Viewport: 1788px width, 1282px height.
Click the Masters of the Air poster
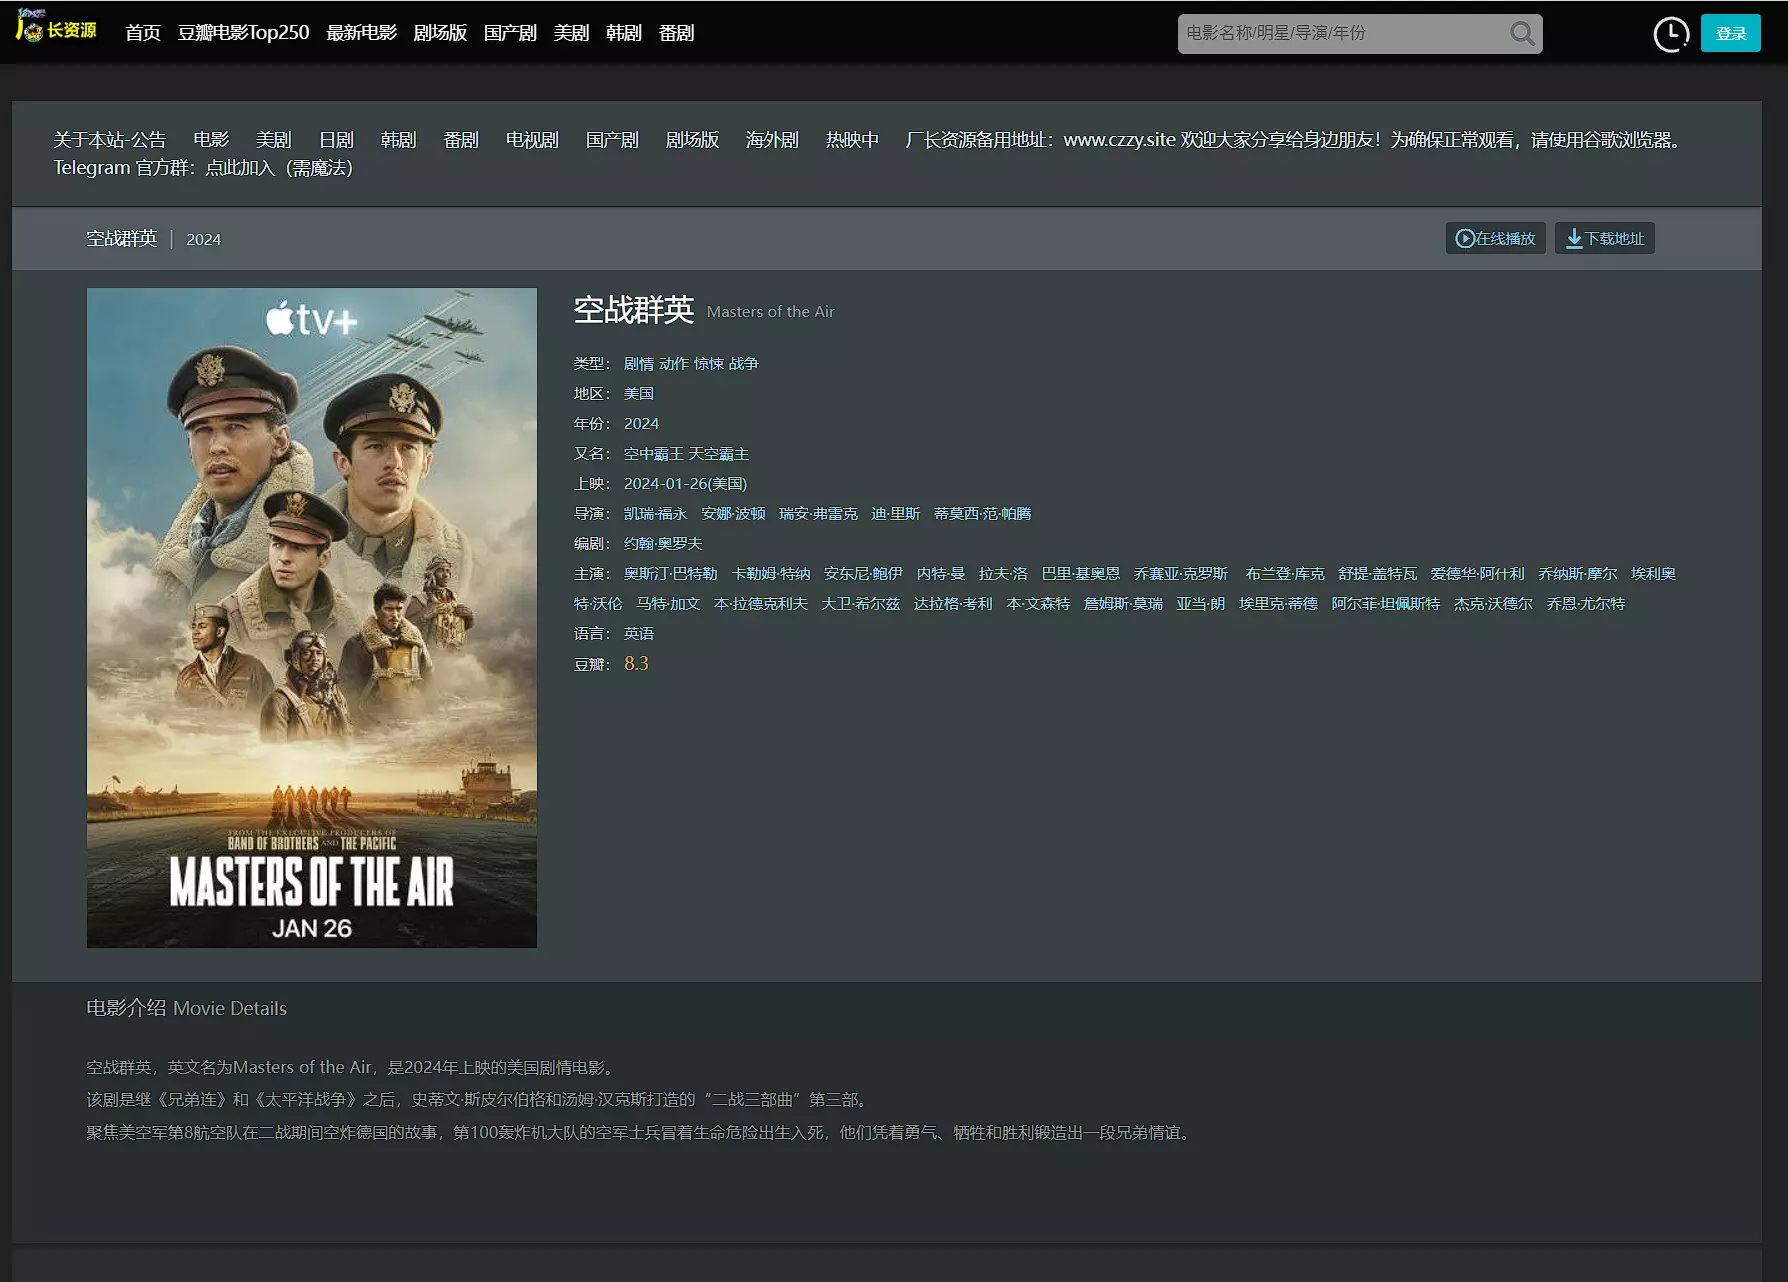312,618
